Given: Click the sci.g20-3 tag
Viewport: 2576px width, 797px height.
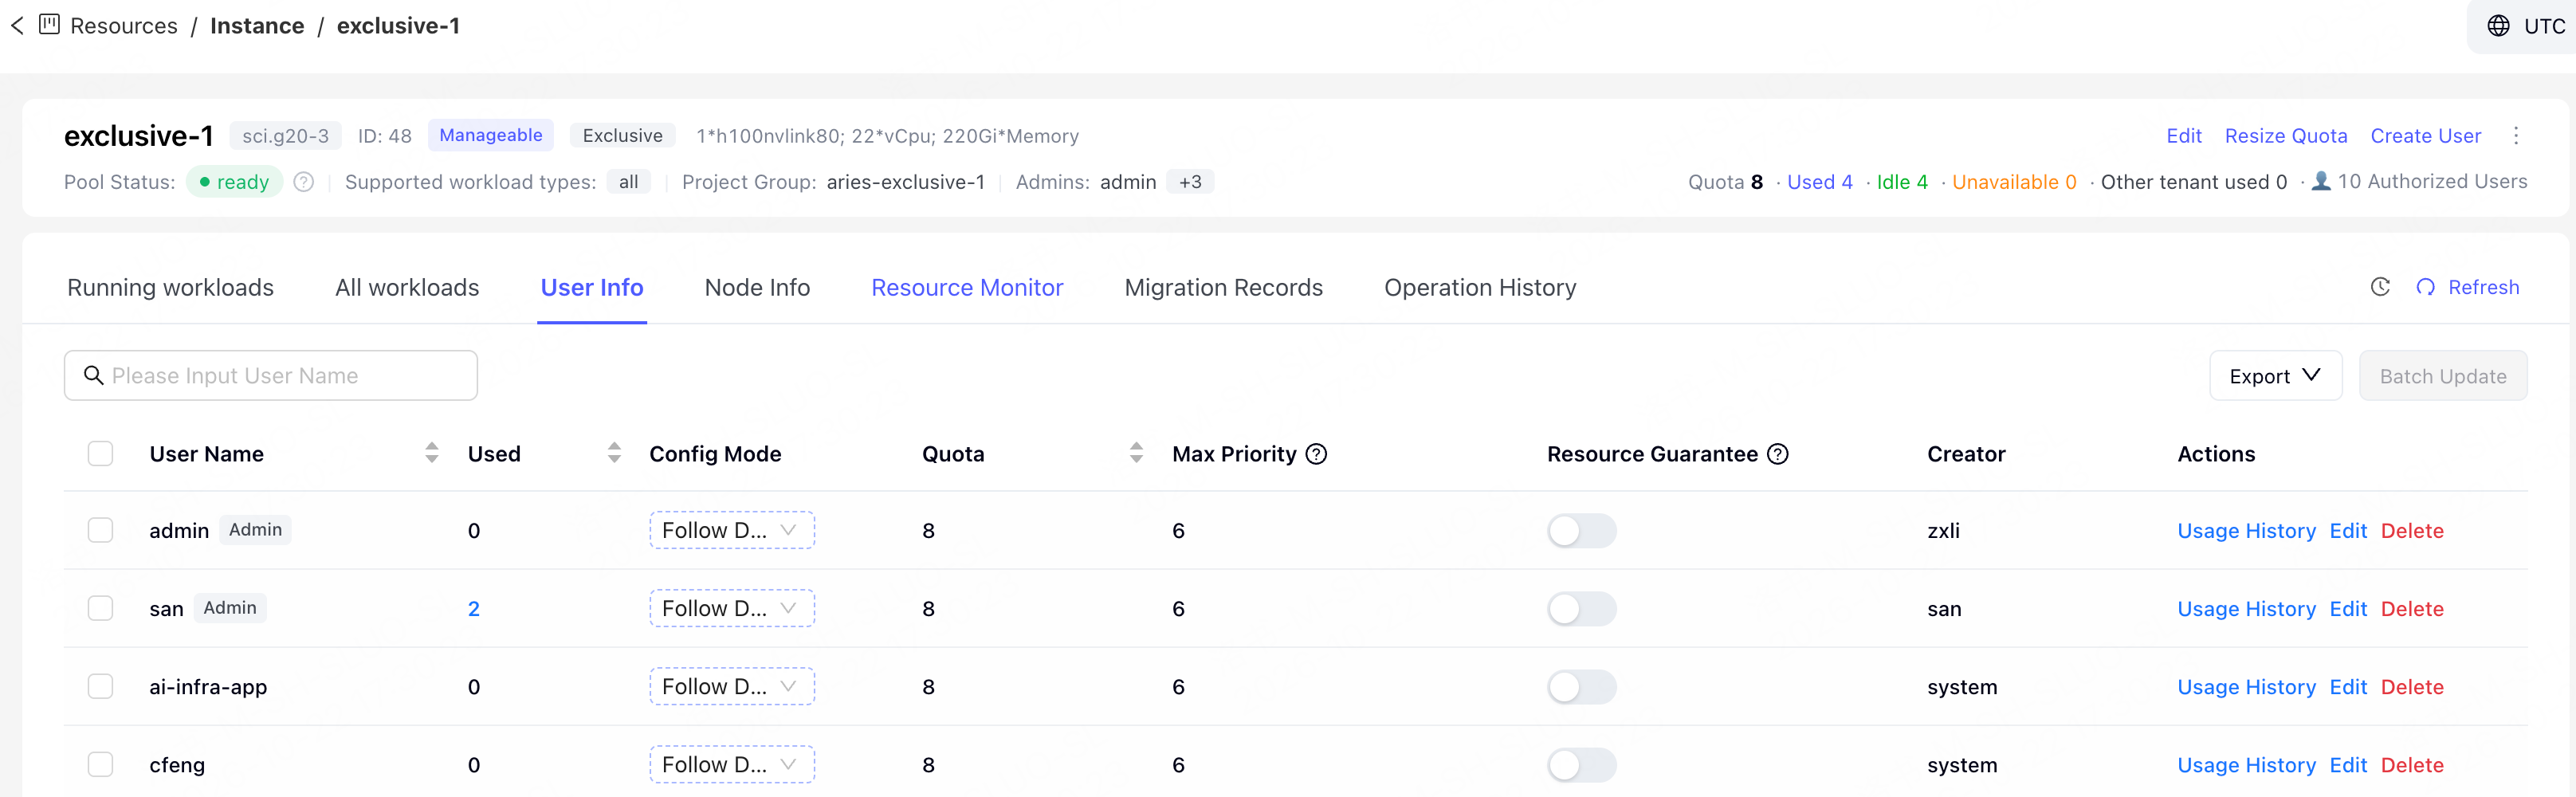Looking at the screenshot, I should 285,135.
